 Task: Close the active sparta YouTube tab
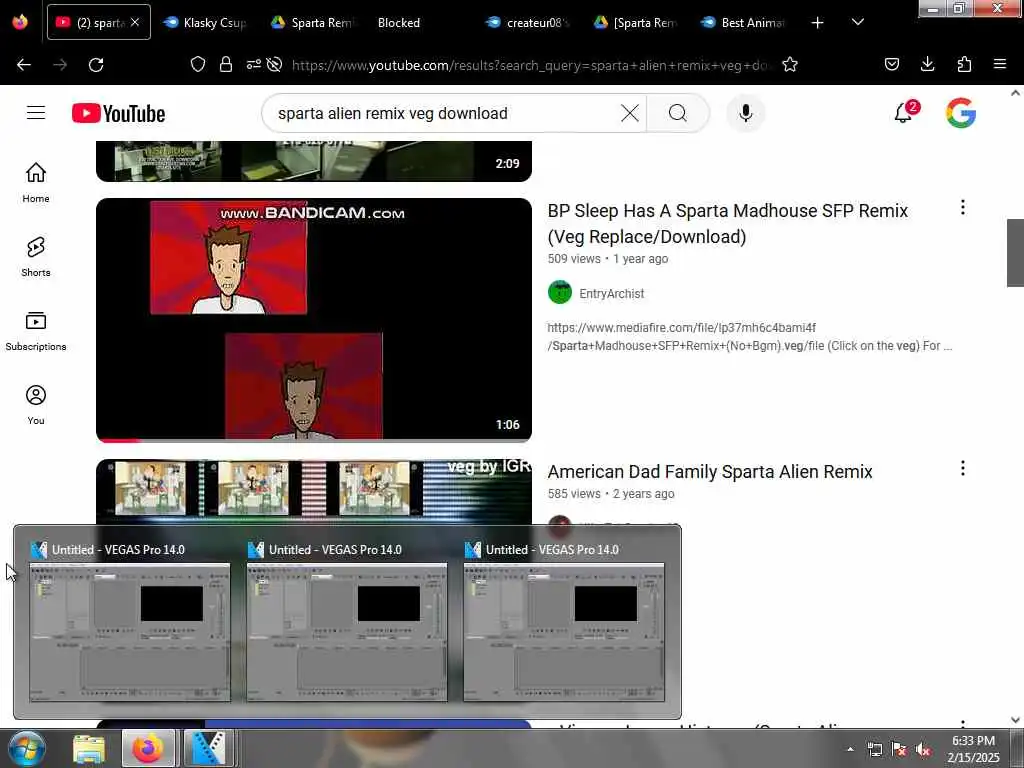(x=135, y=22)
